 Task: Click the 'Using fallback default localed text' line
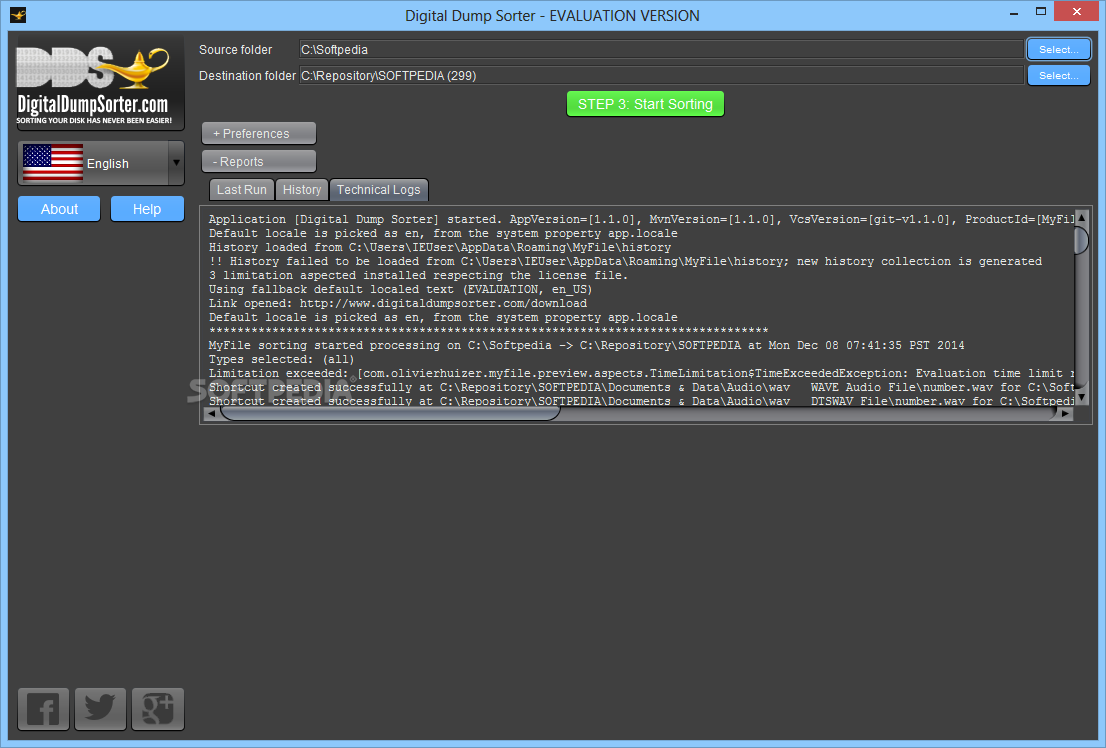pyautogui.click(x=401, y=289)
